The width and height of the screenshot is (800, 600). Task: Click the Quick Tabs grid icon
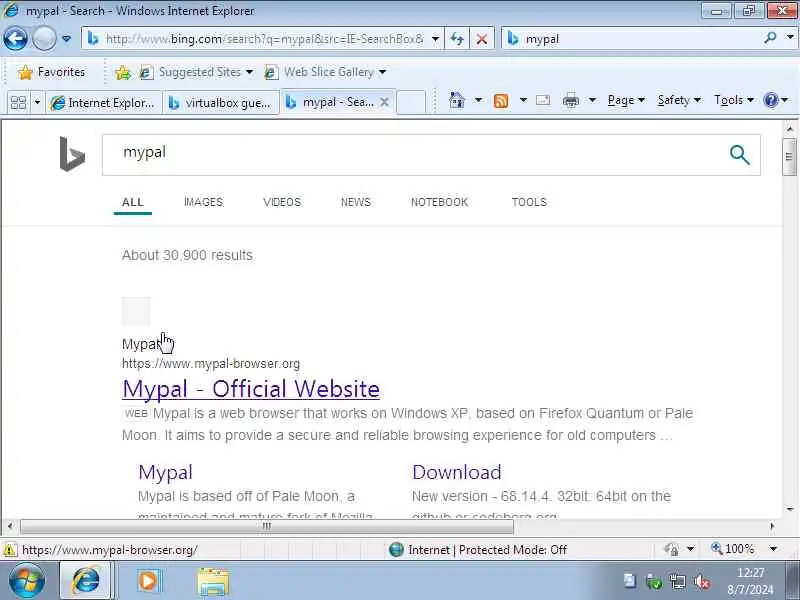[x=18, y=103]
